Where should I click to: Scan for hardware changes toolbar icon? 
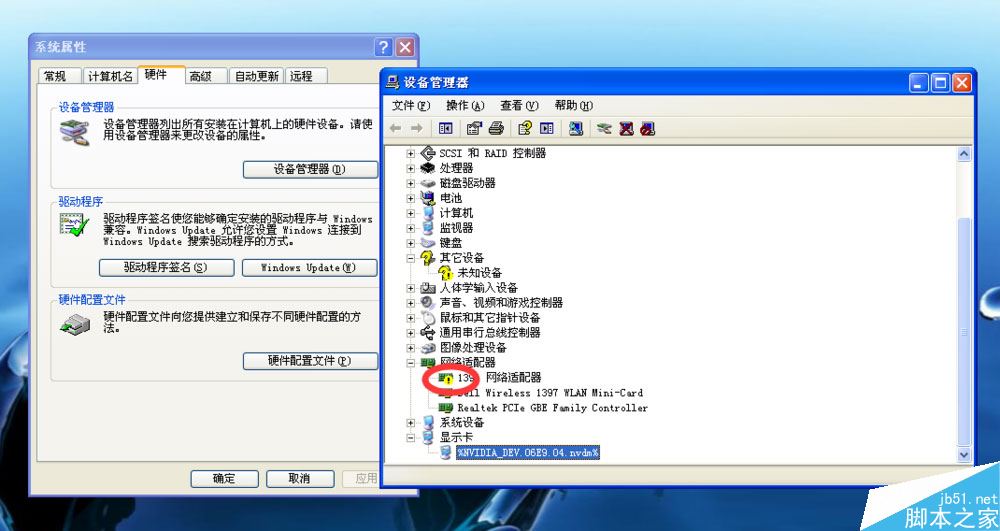point(576,128)
